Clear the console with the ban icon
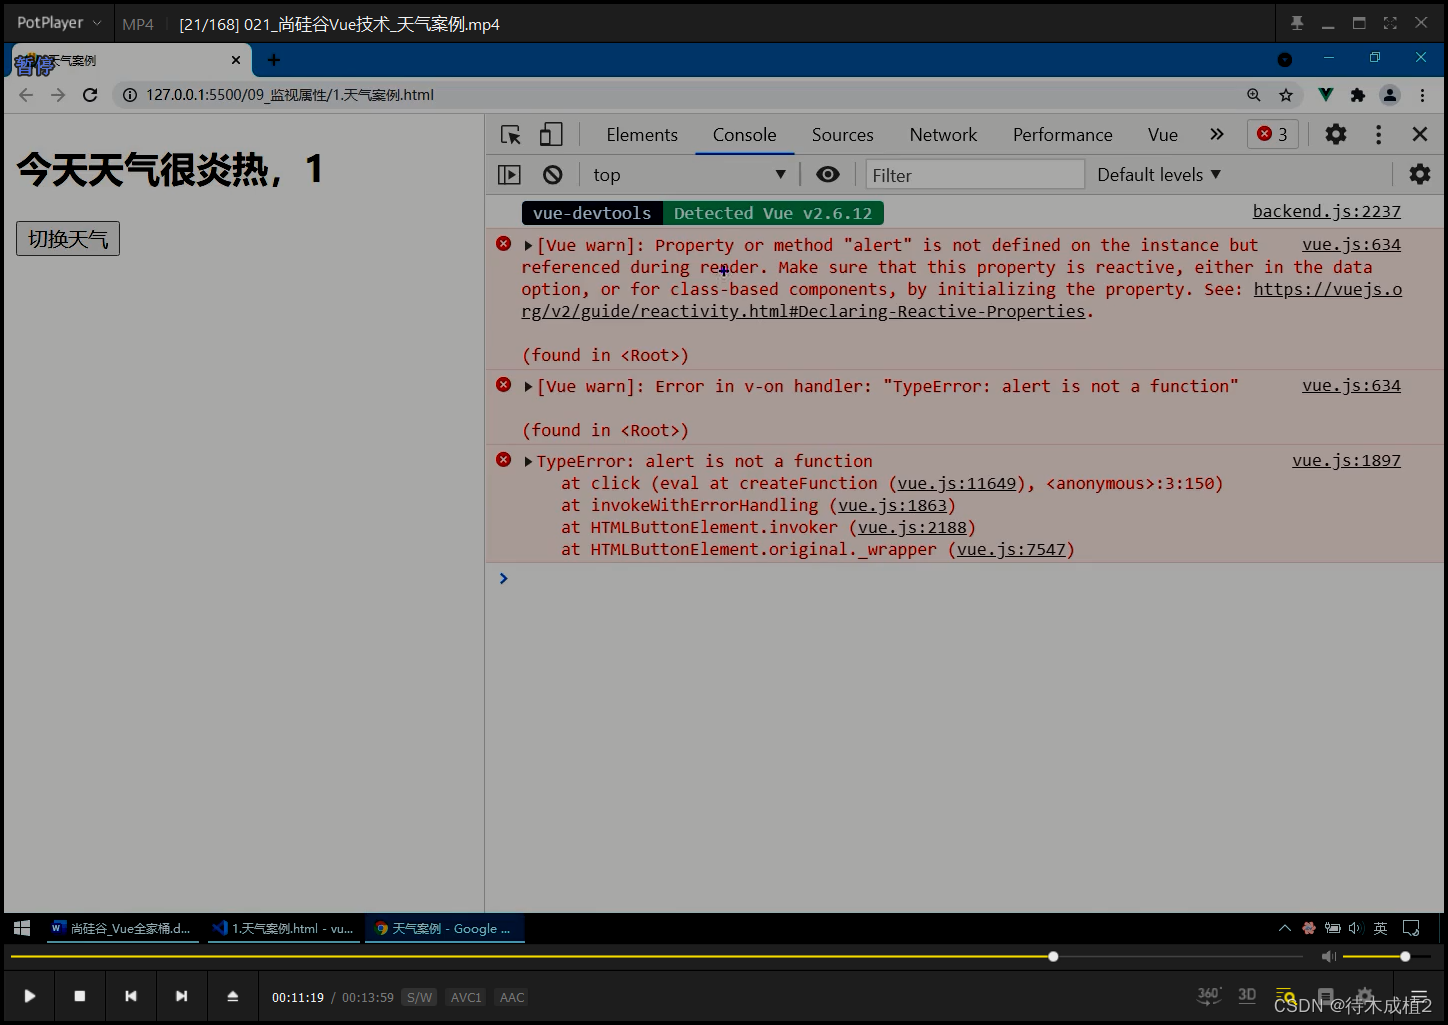 (x=552, y=175)
